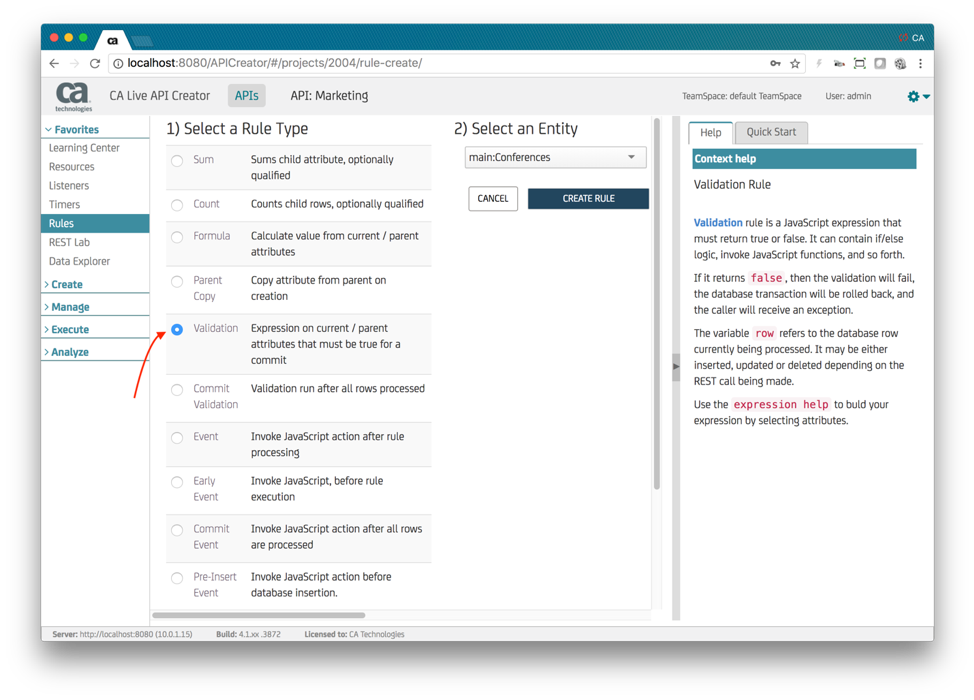
Task: Click the vertical scrollbar of rule panel
Action: (x=657, y=304)
